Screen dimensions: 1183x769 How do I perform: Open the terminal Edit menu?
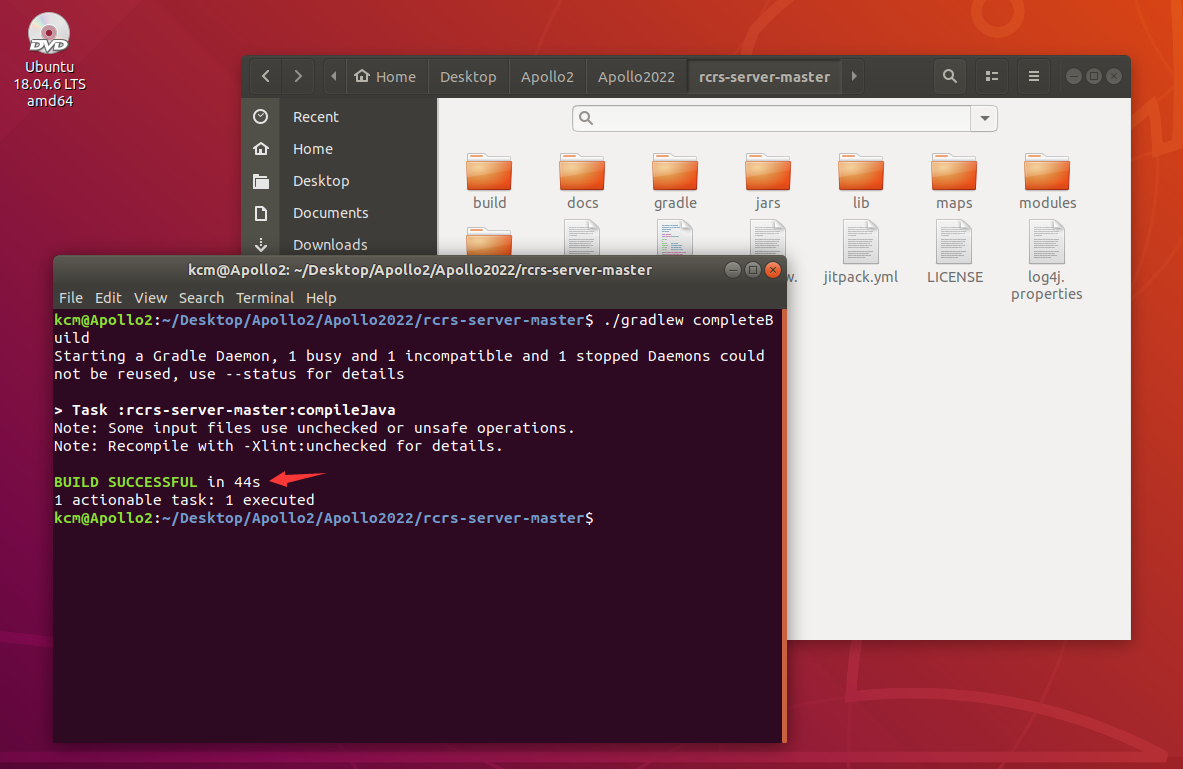[x=108, y=298]
